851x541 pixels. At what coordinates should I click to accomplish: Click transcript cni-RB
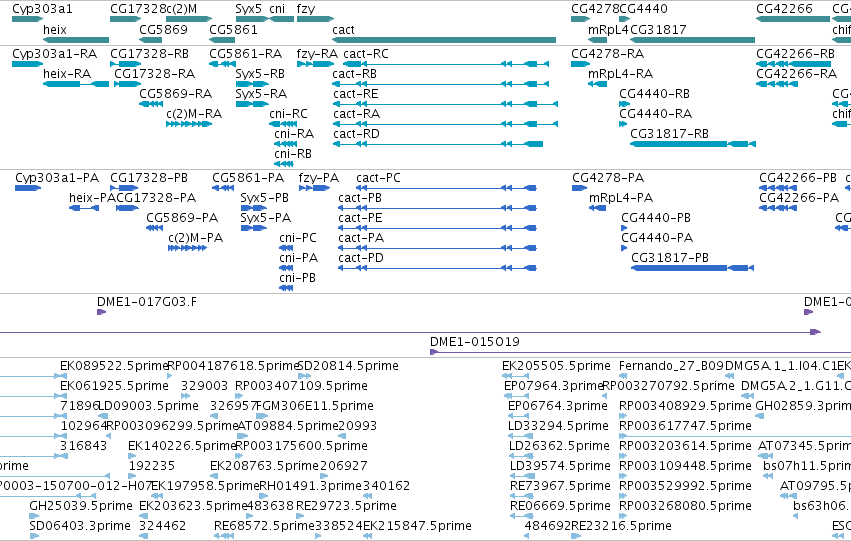(x=293, y=154)
